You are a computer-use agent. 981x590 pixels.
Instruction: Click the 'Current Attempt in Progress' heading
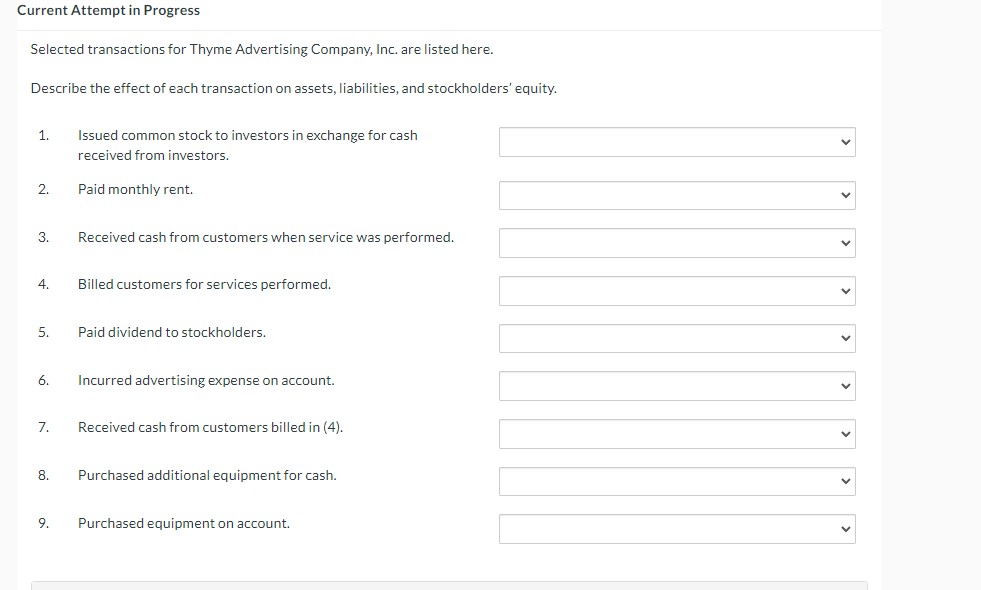[106, 10]
